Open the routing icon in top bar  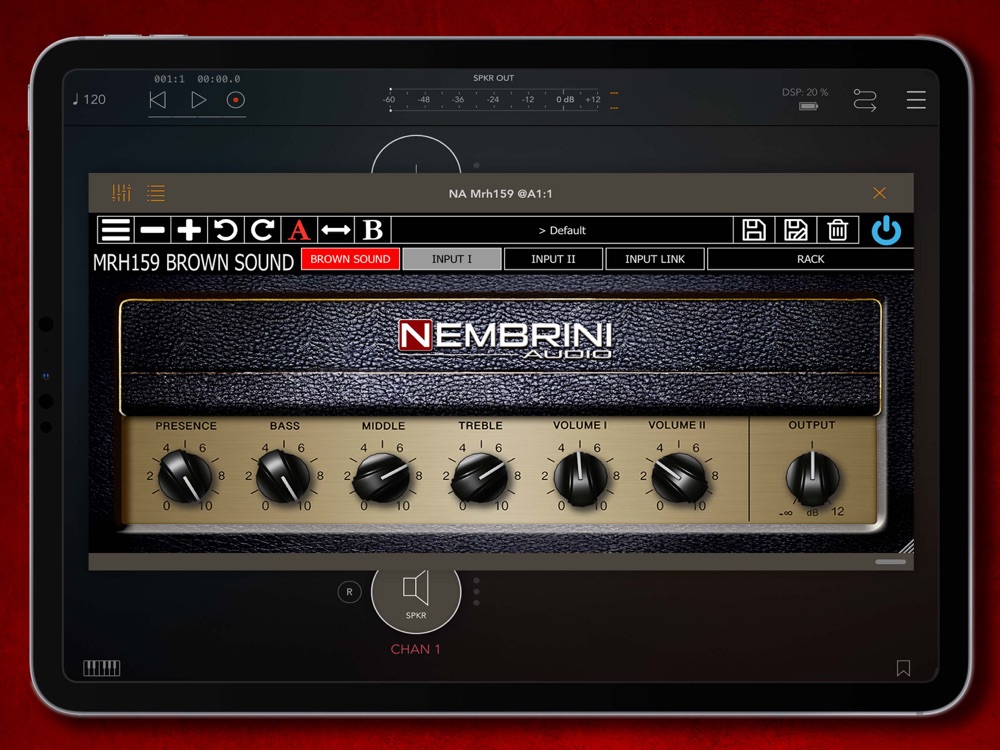(865, 100)
